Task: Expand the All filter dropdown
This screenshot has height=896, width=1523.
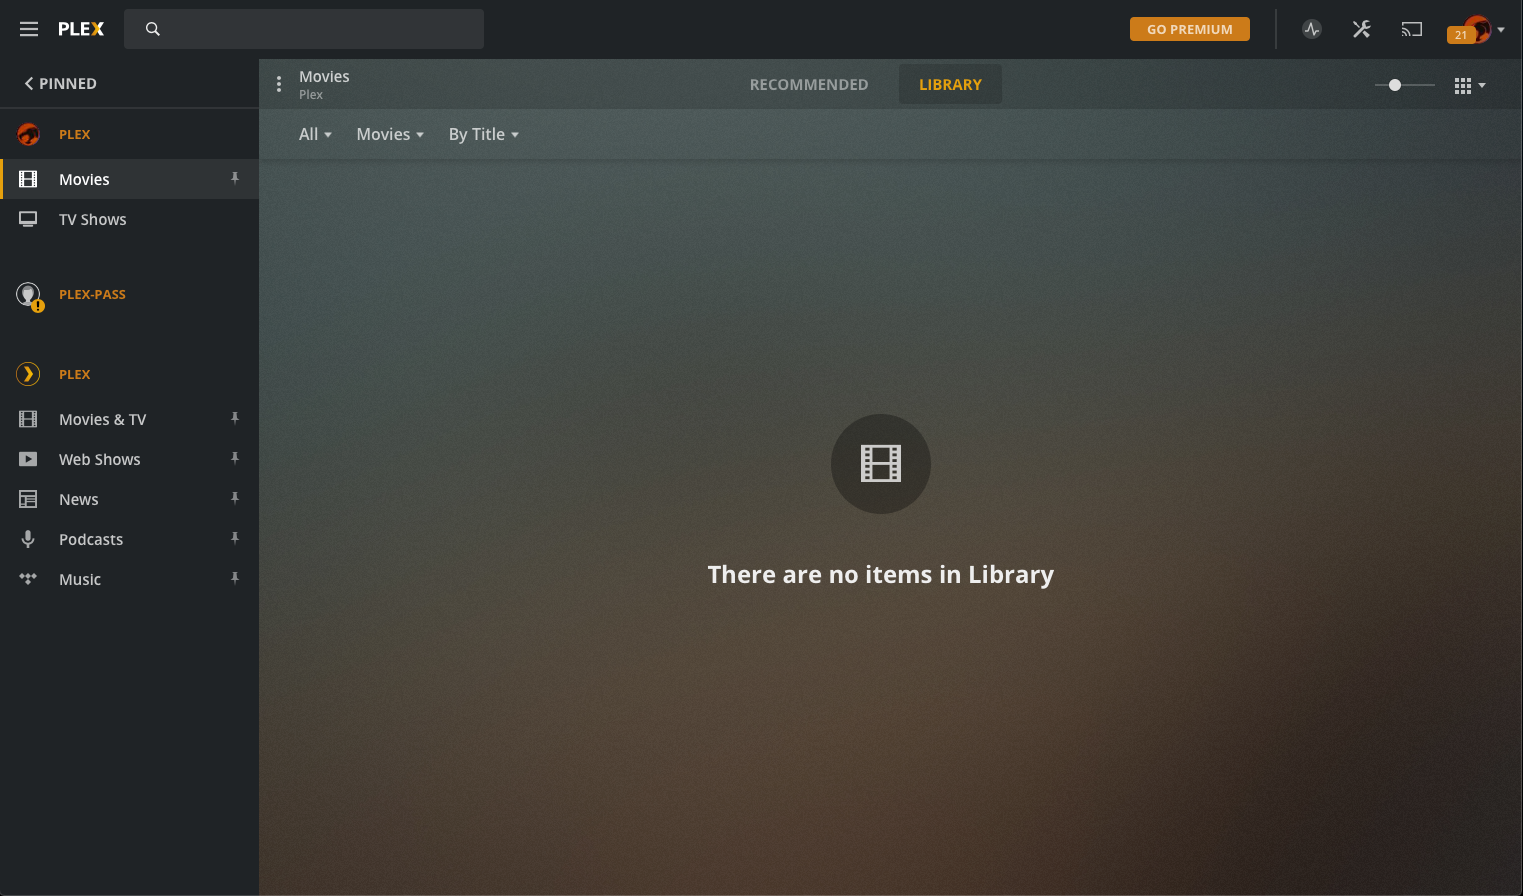Action: 315,134
